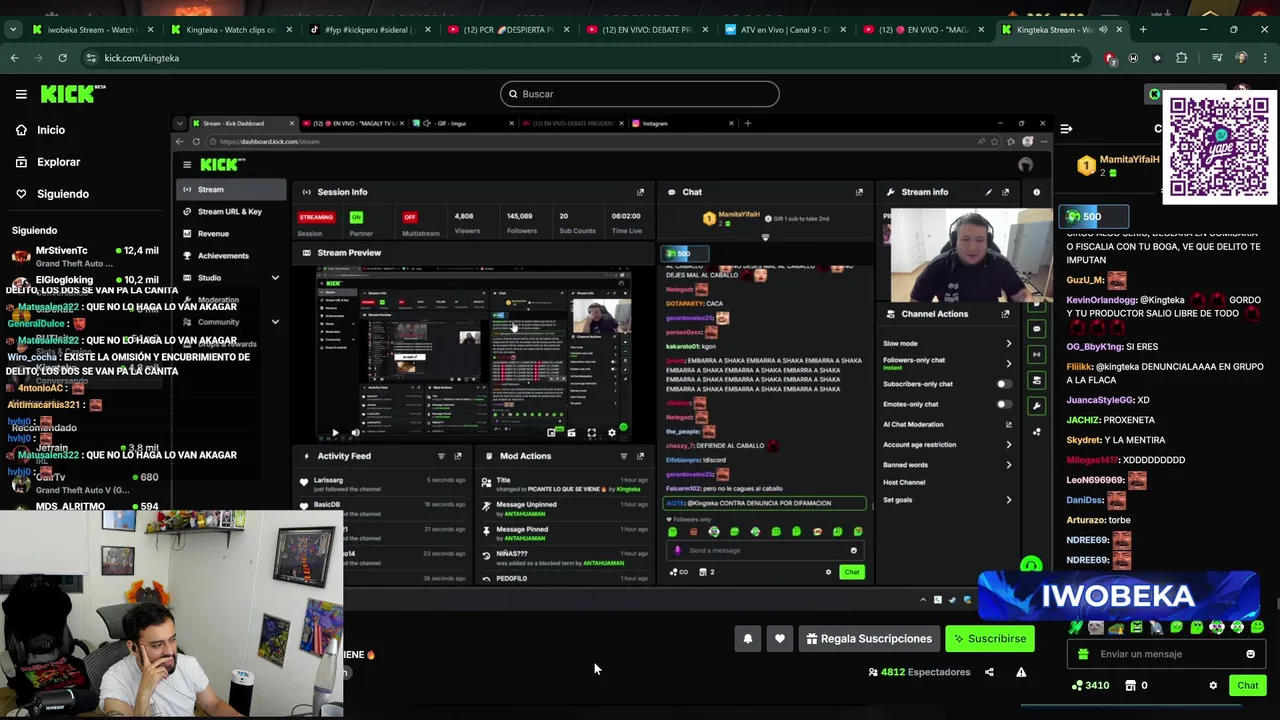1280x720 pixels.
Task: Expand the Studio section chevron
Action: point(275,278)
